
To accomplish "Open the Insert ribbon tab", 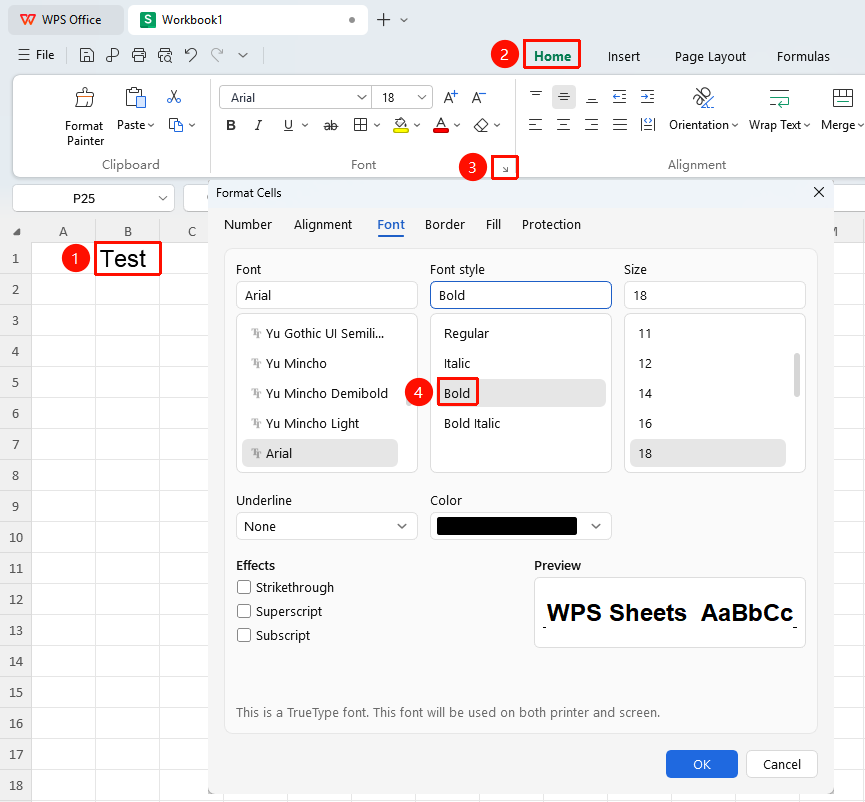I will click(623, 56).
